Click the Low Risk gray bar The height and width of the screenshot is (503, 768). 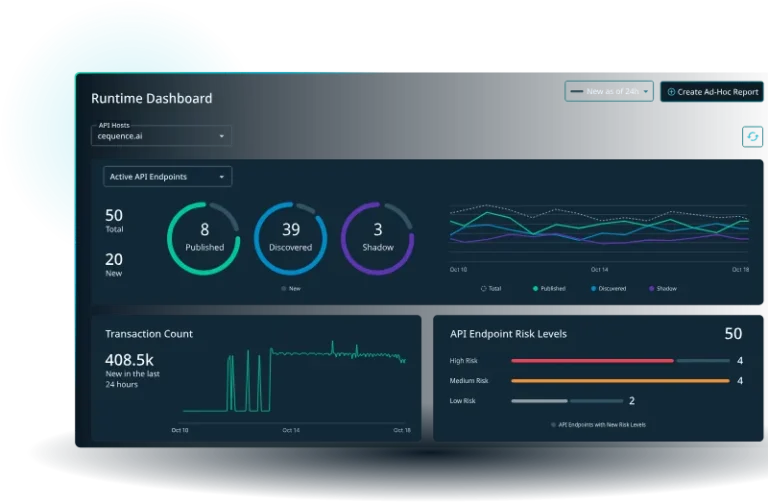pyautogui.click(x=539, y=401)
